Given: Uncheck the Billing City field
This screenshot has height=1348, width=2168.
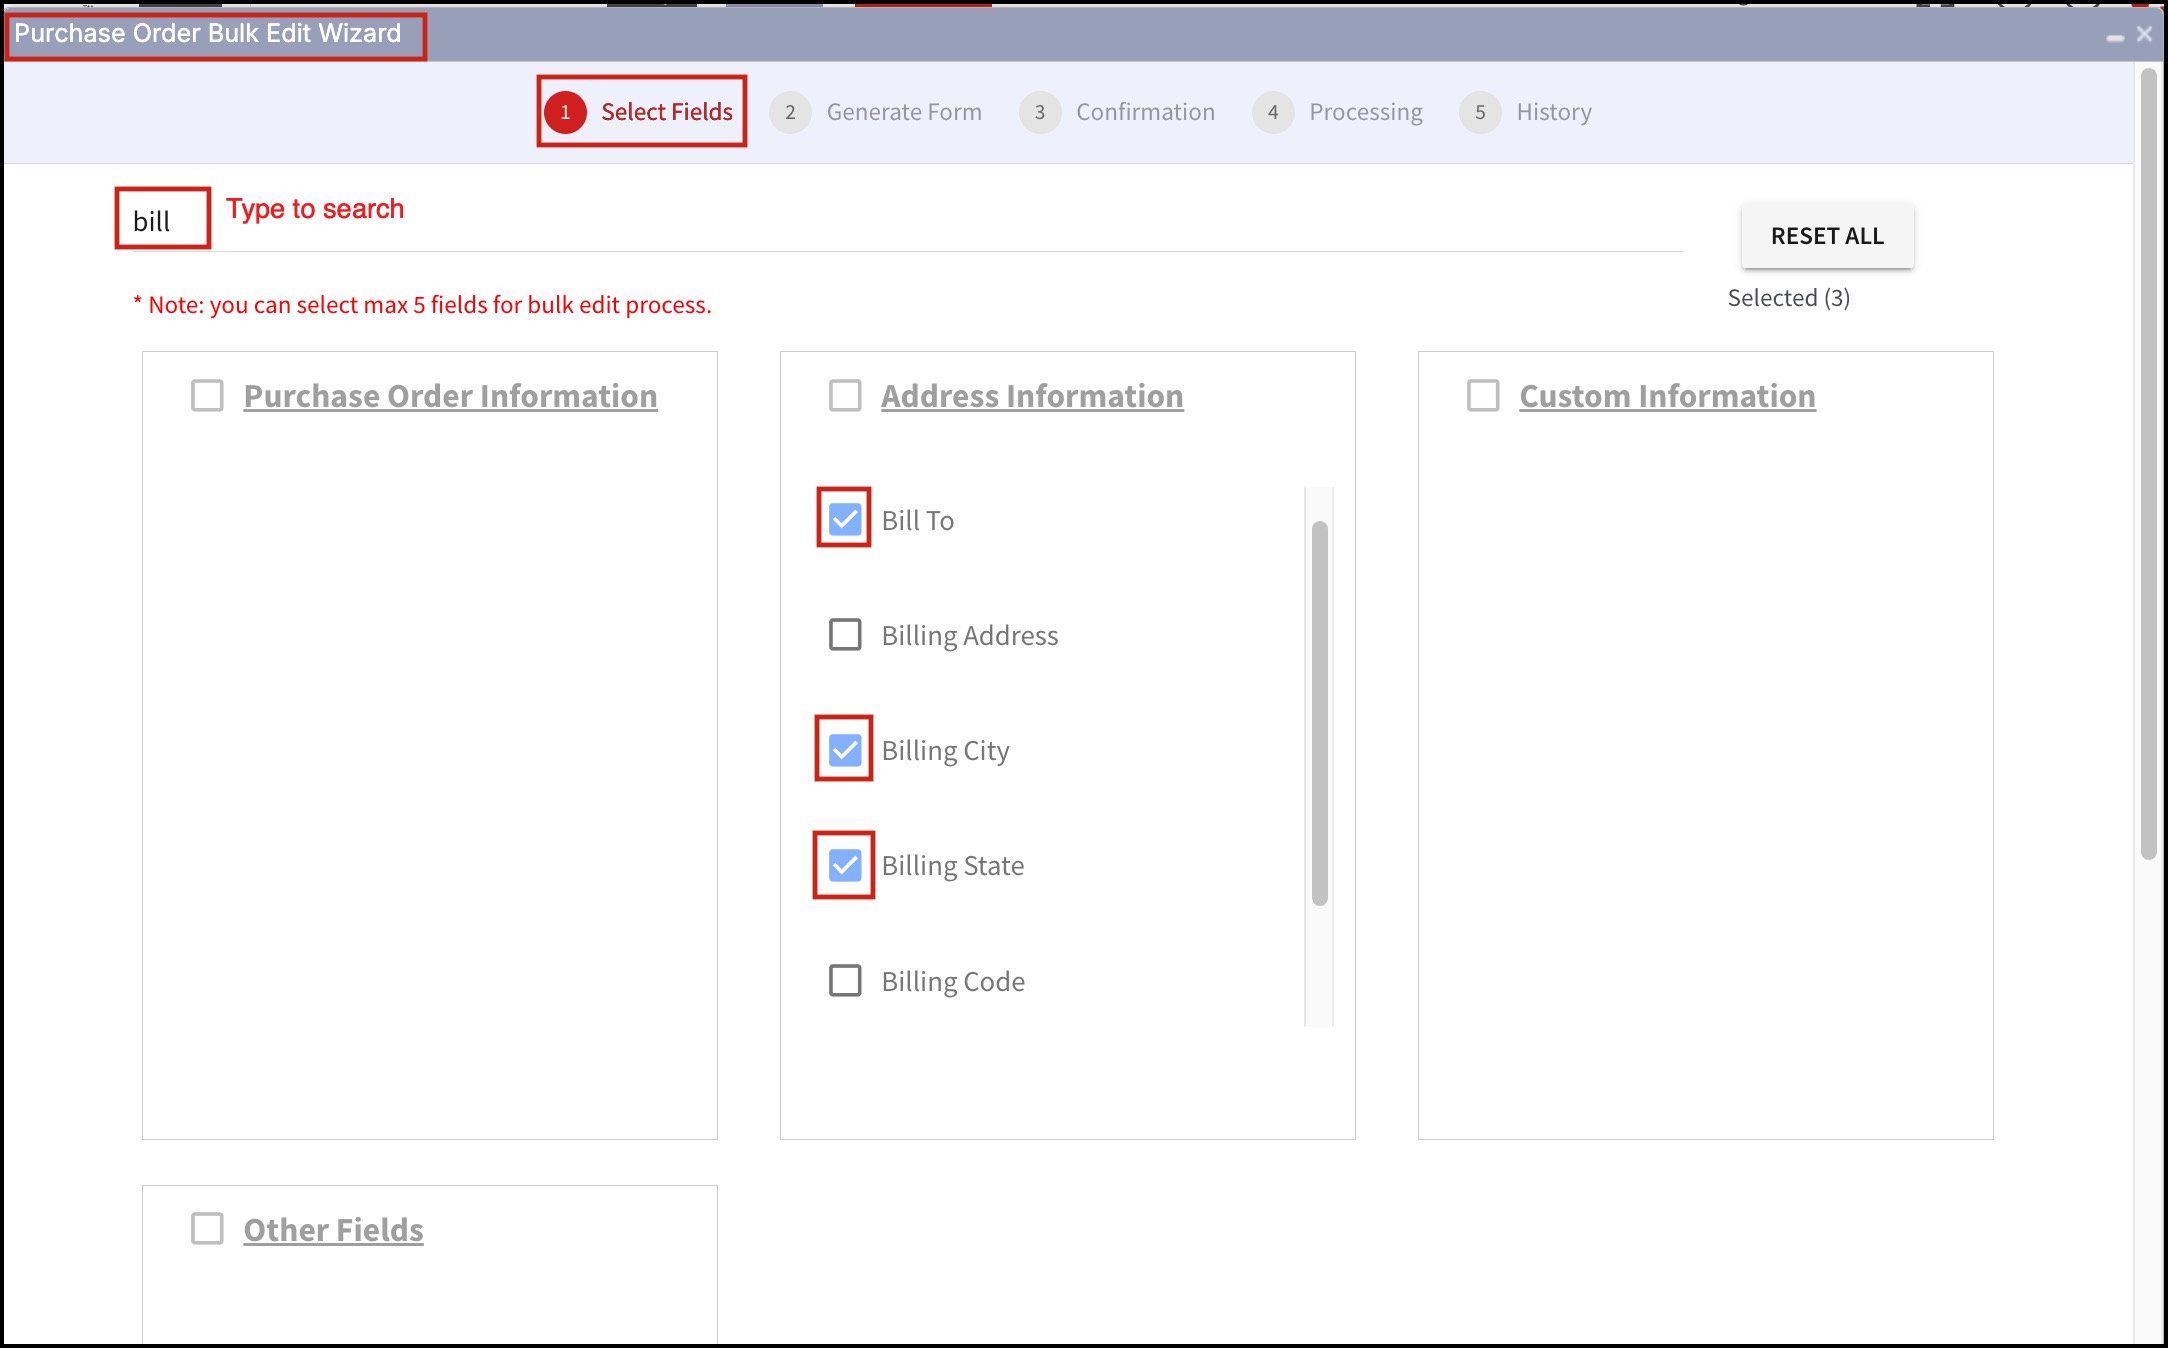Looking at the screenshot, I should (845, 749).
